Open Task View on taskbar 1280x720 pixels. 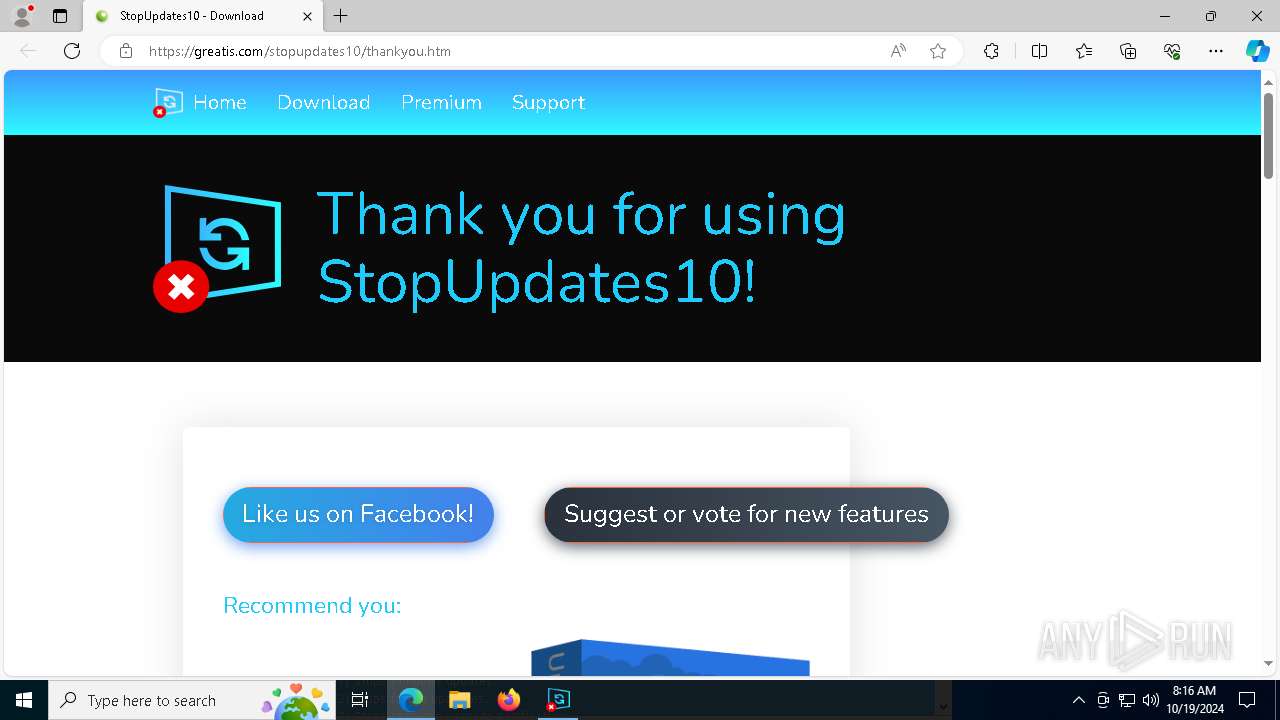tap(360, 700)
